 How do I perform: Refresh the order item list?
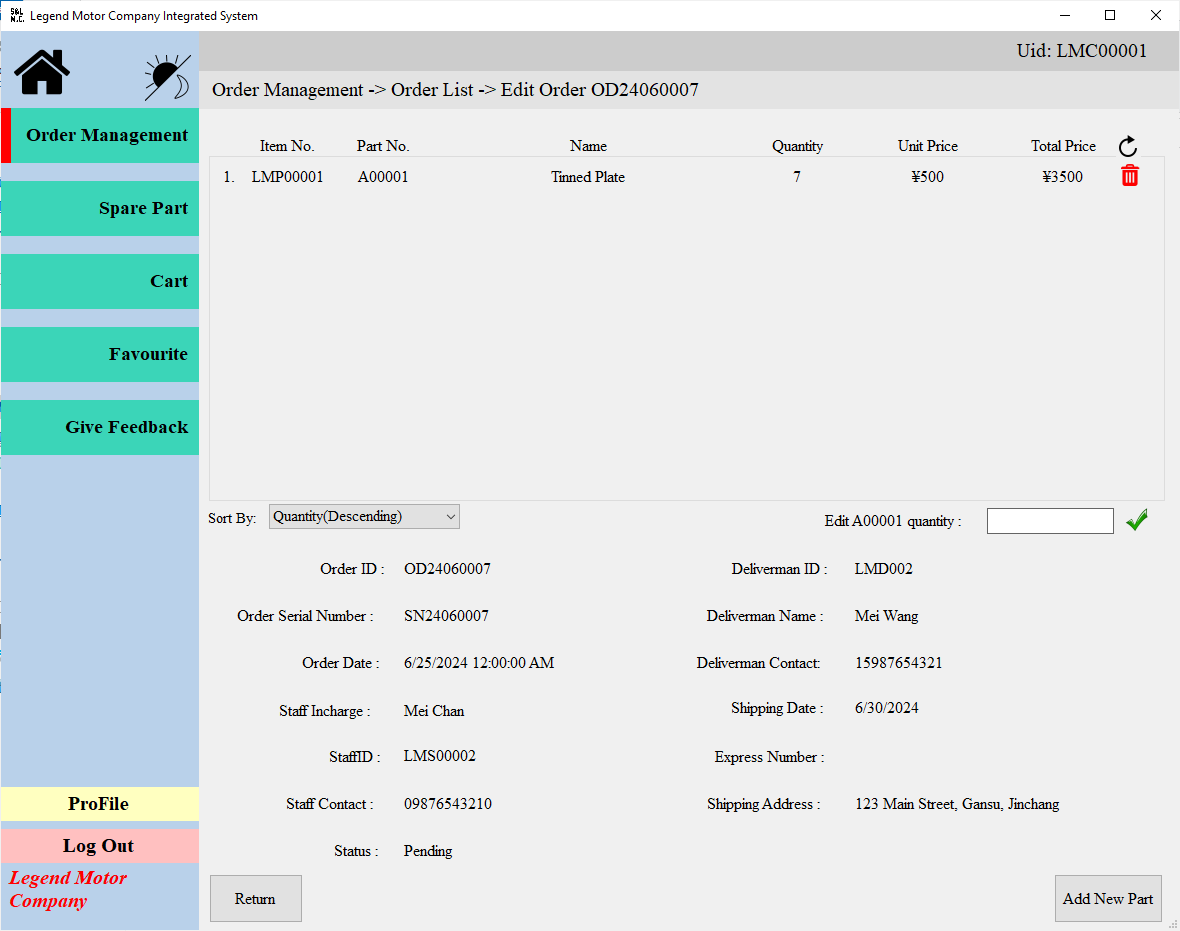1128,146
